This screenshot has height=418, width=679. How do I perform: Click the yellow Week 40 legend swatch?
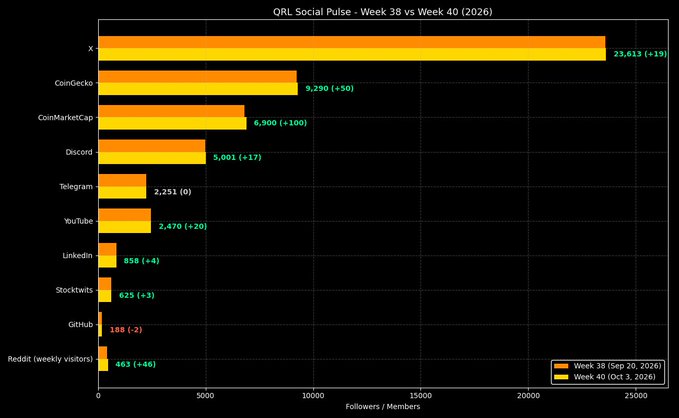click(561, 377)
